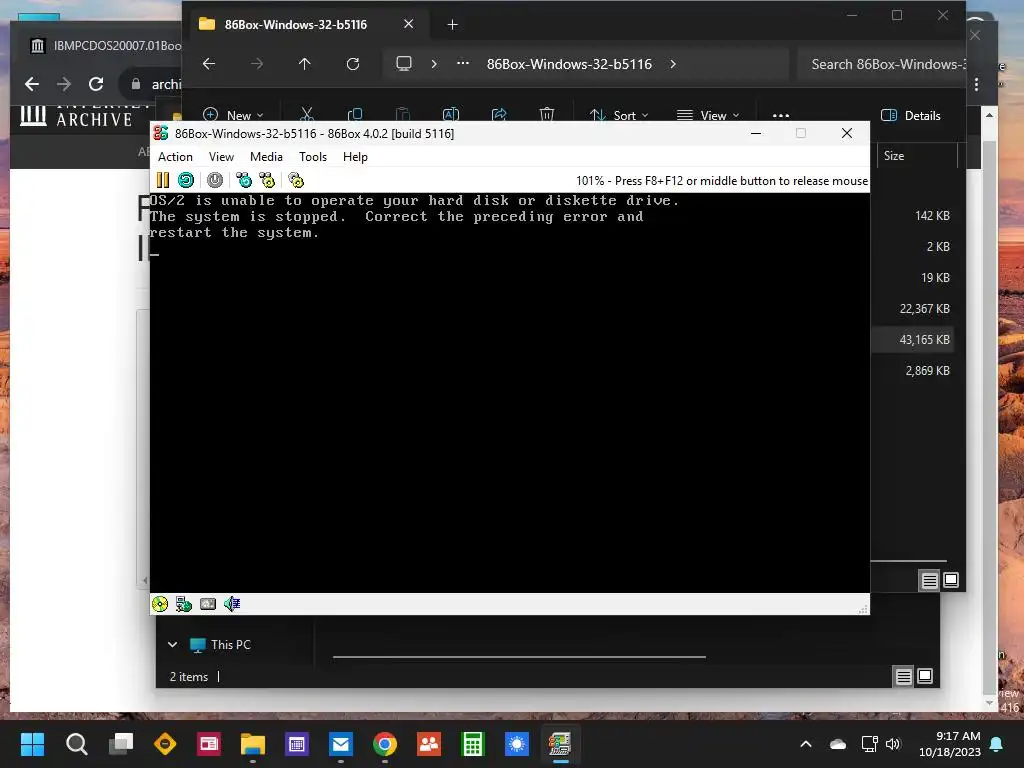Click gray cartridge icon in 86Box status bar
Image resolution: width=1024 pixels, height=768 pixels.
coord(208,604)
